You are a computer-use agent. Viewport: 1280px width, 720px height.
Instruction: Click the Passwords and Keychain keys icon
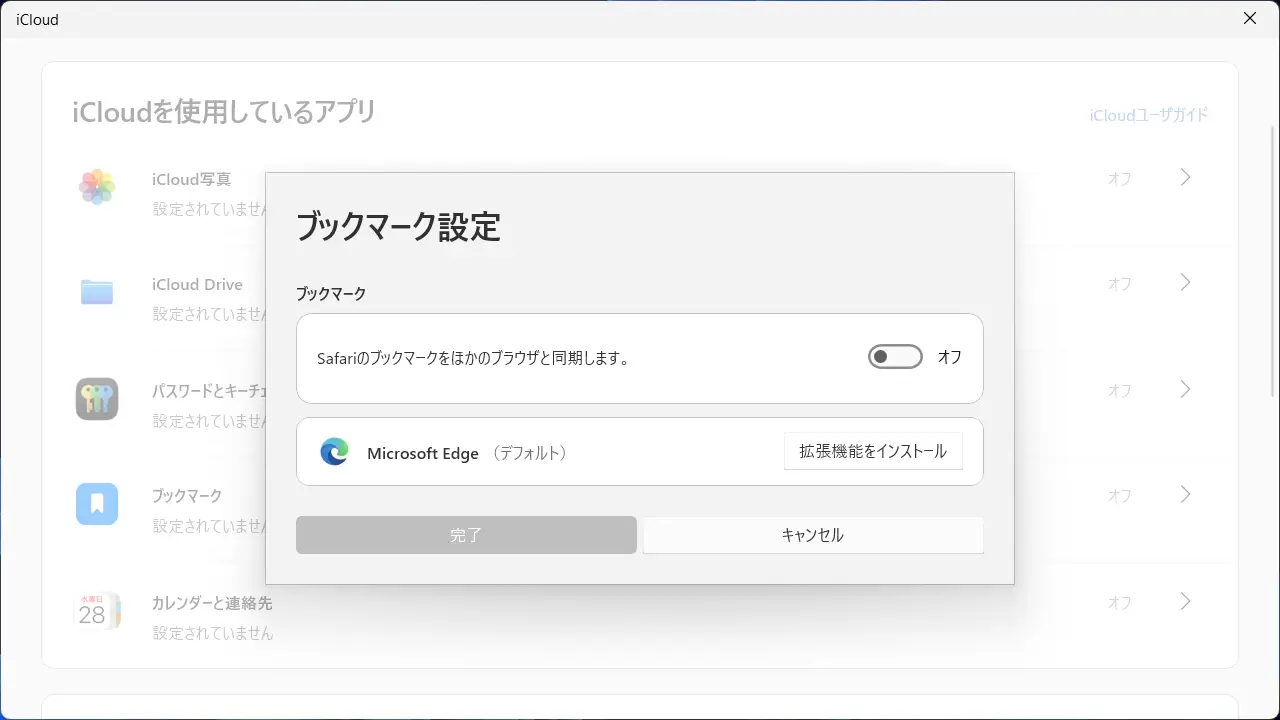(x=97, y=399)
